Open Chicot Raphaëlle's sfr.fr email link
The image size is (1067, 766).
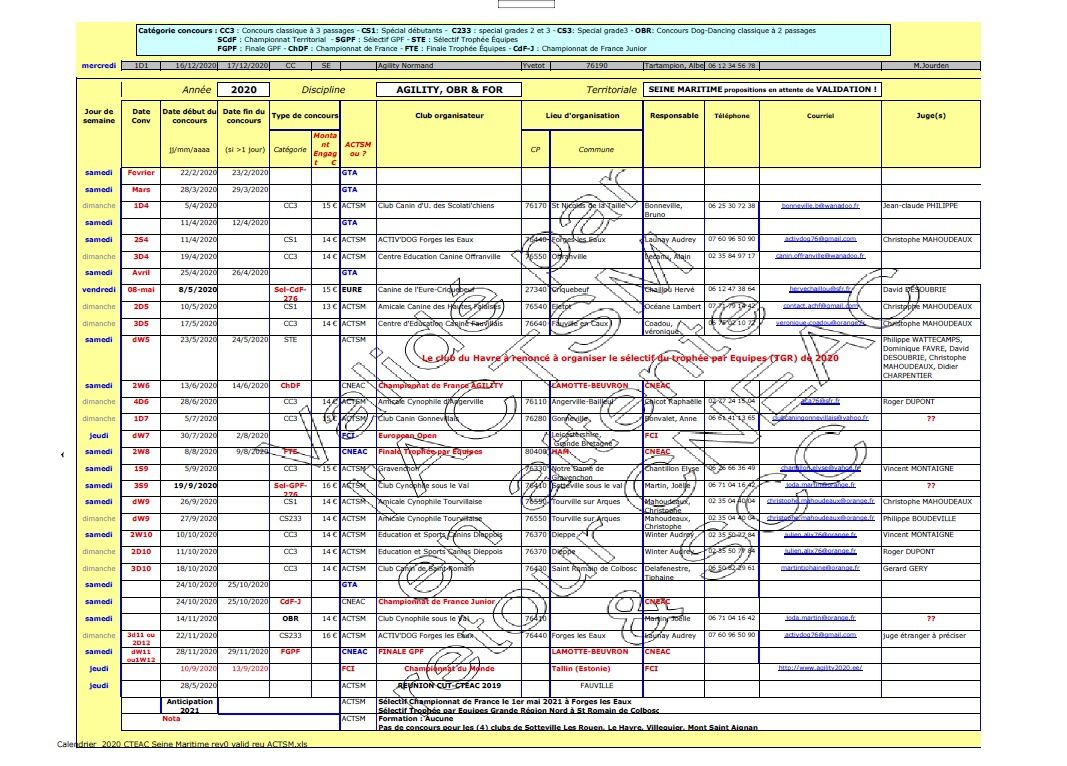820,401
